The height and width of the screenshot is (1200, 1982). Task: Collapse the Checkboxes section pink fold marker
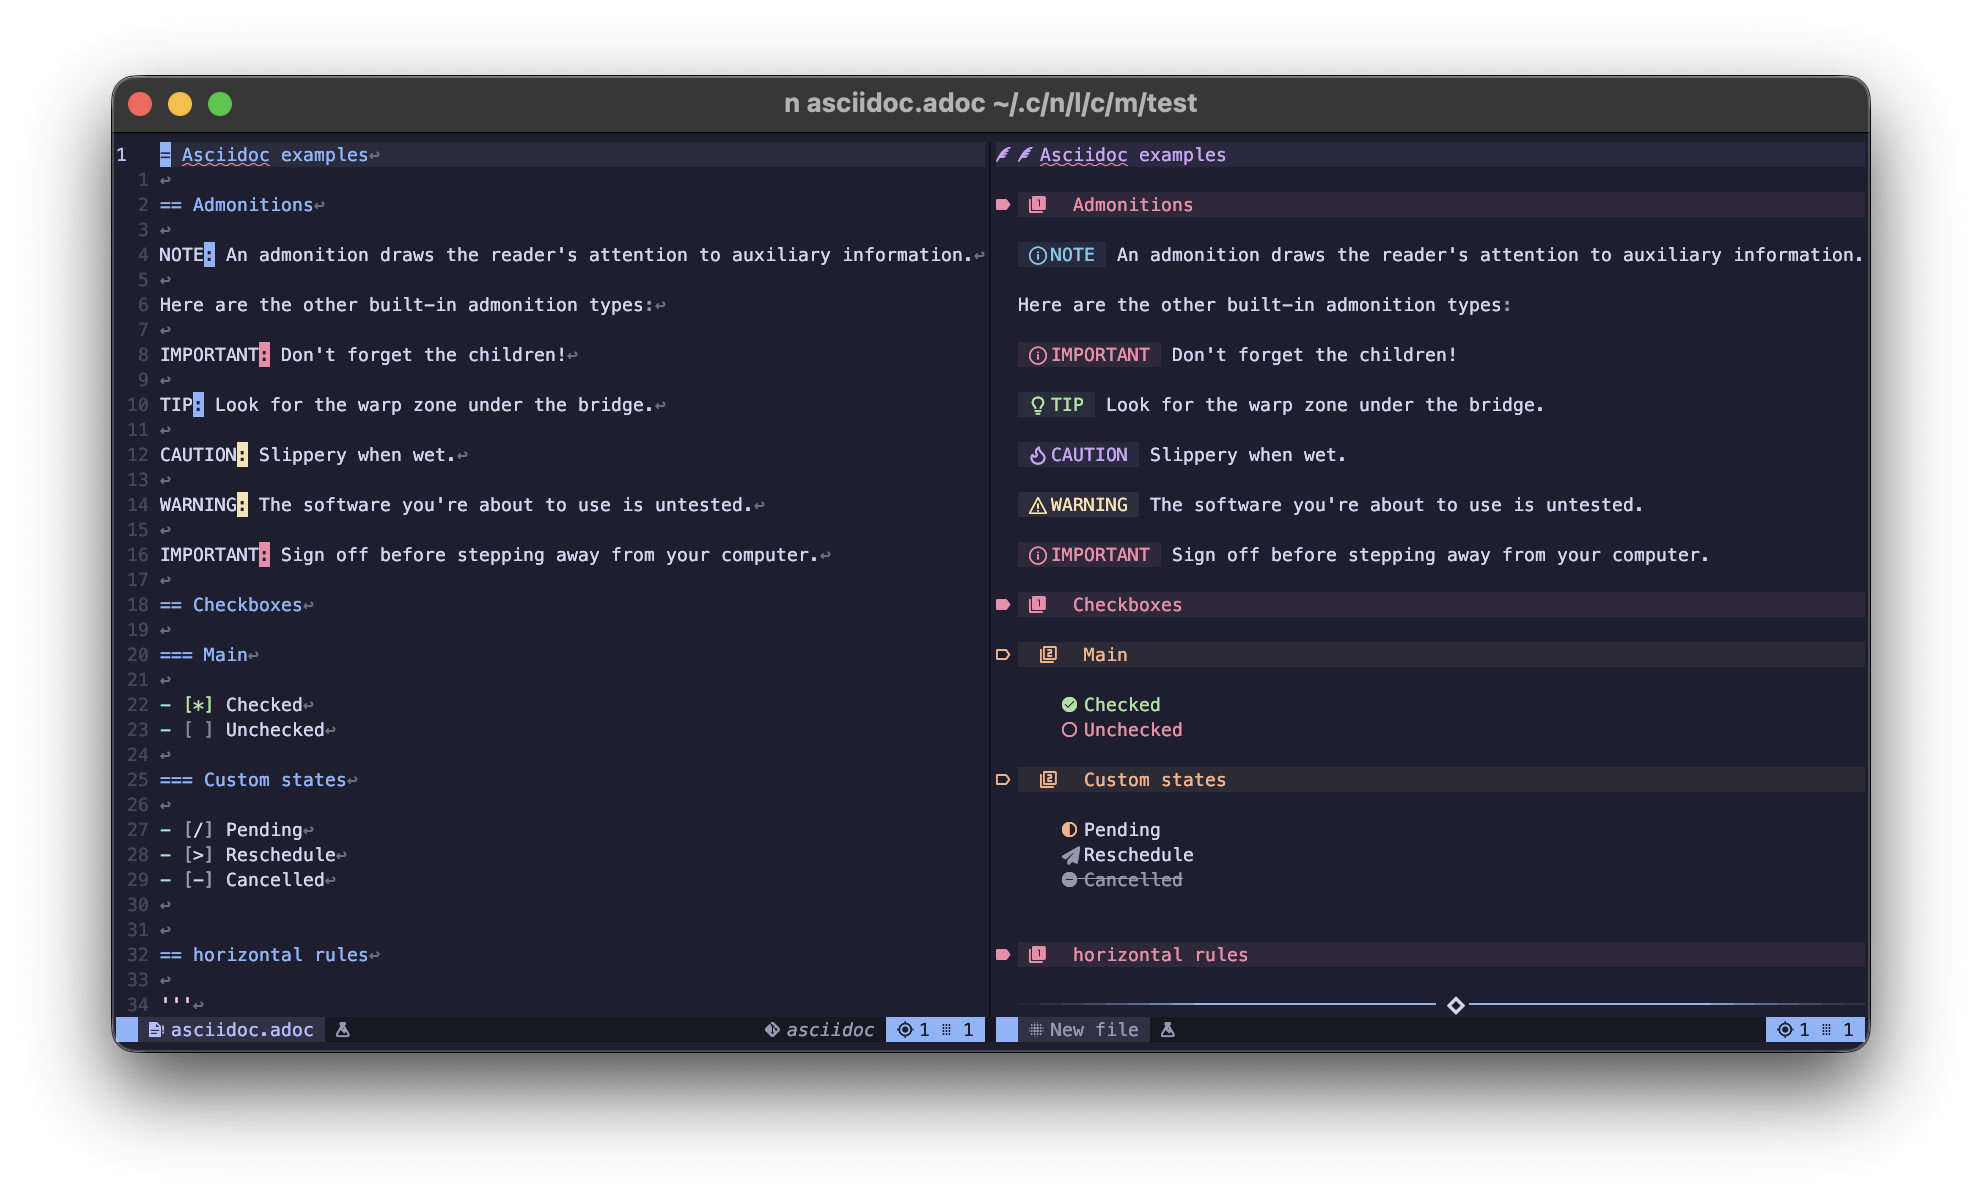pyautogui.click(x=1003, y=605)
